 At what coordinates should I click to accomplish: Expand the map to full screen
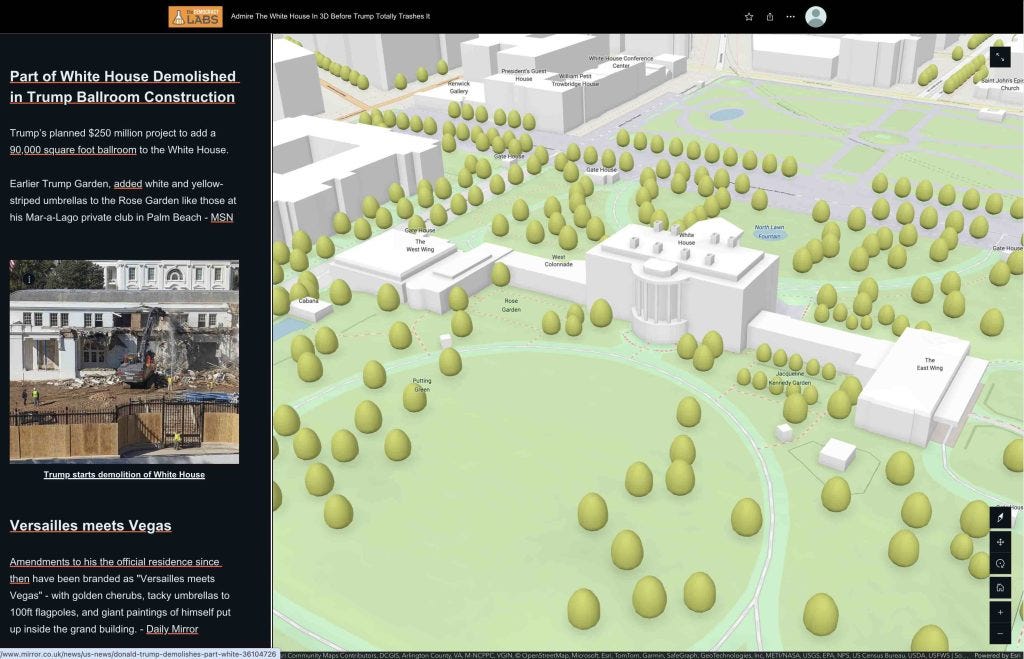coord(1000,57)
